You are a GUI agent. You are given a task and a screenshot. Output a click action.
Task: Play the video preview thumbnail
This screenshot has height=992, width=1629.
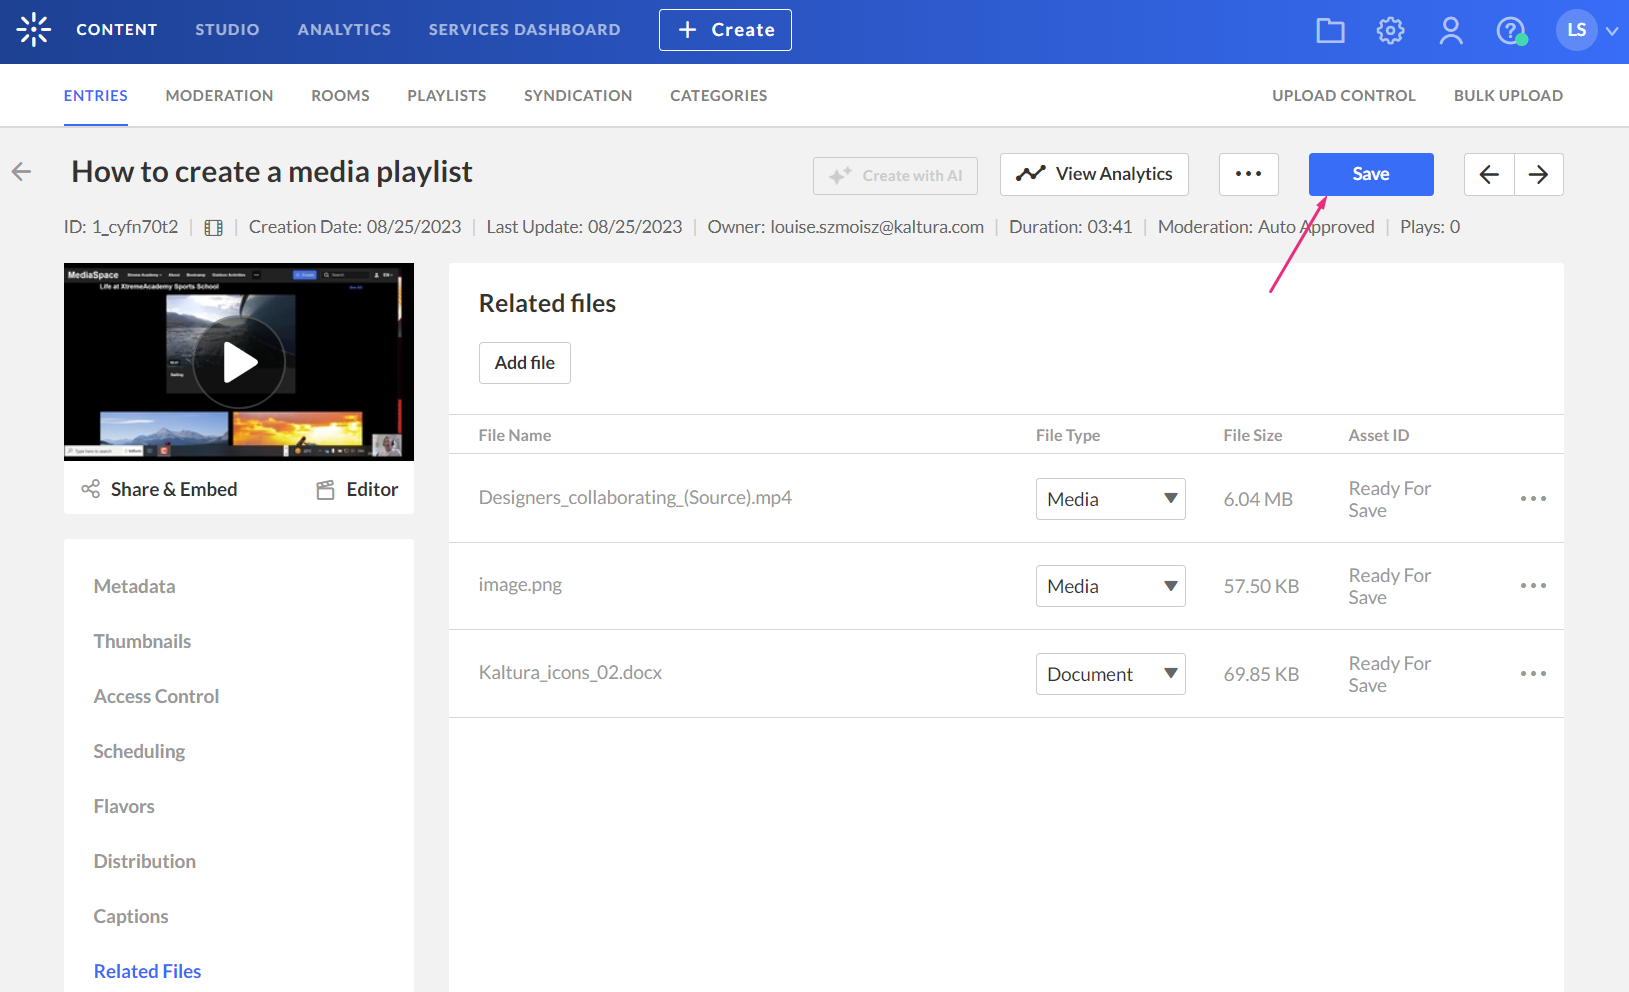click(239, 362)
